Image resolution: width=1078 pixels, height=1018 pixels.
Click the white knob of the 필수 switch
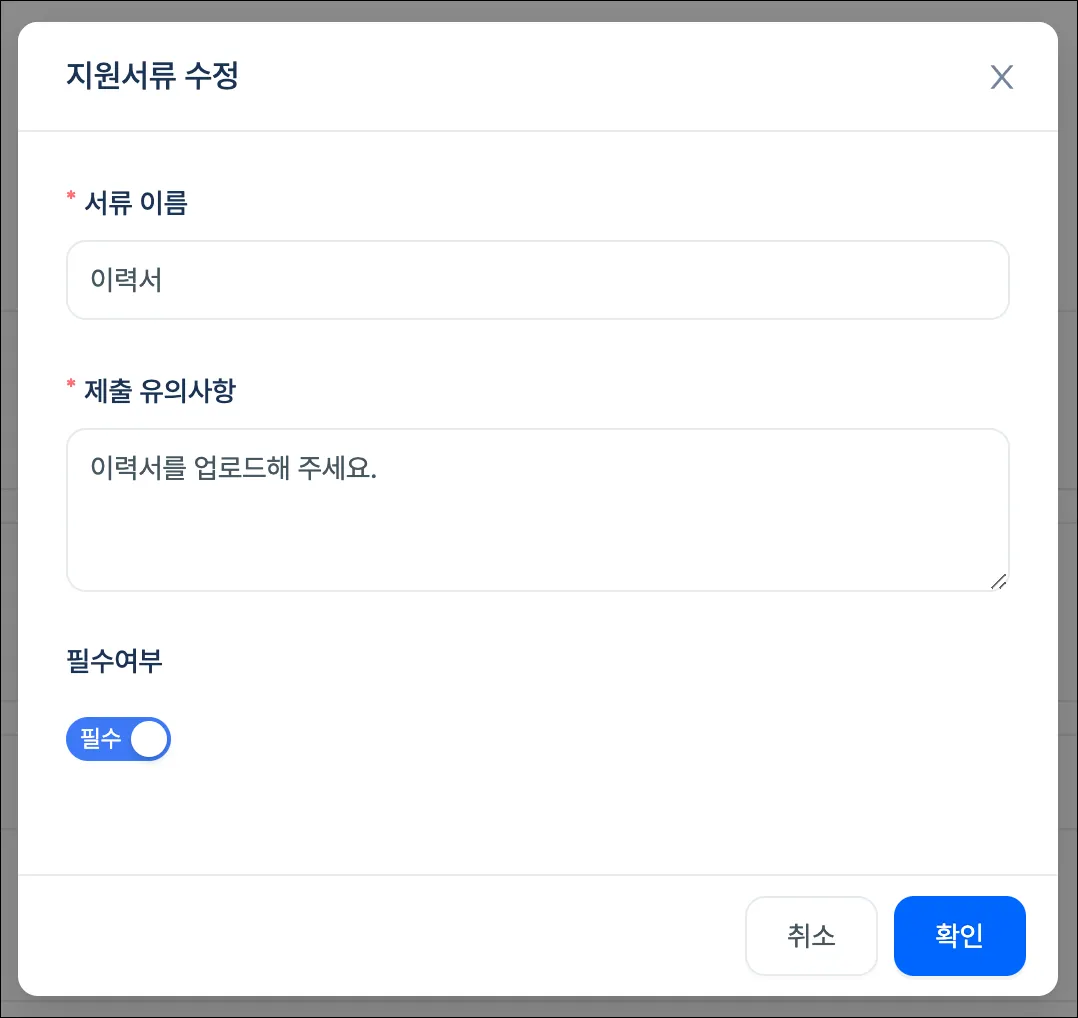149,740
